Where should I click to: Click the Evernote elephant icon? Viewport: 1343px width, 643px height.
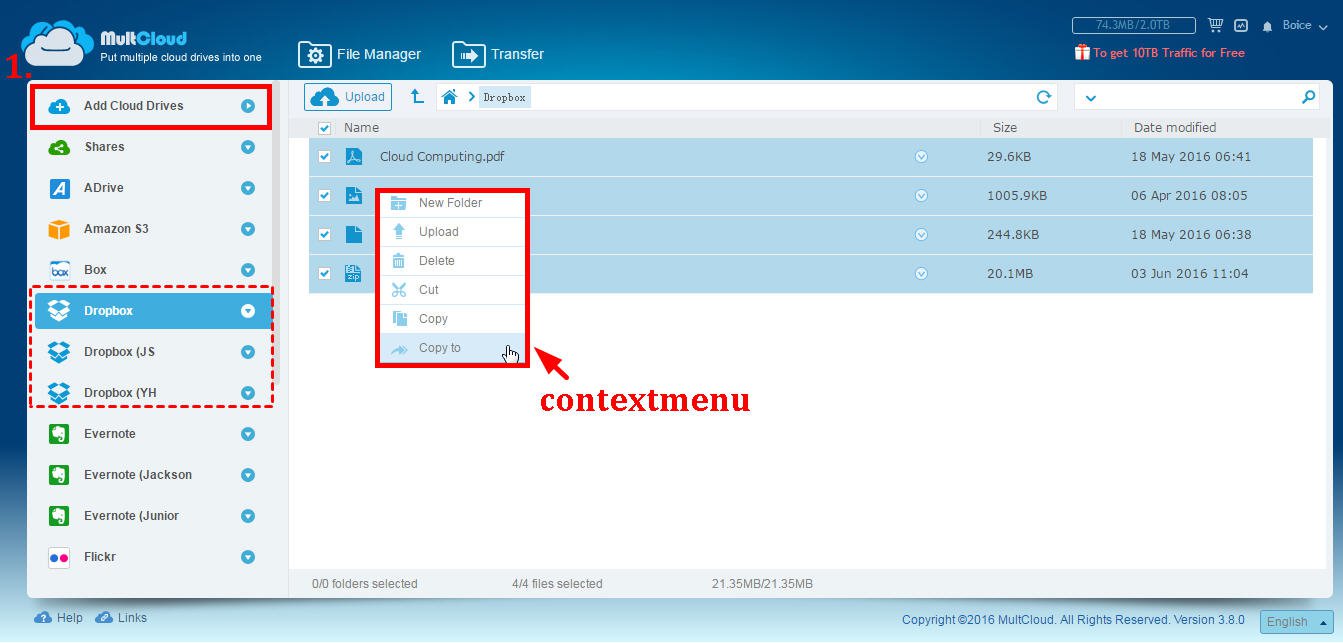pos(59,434)
